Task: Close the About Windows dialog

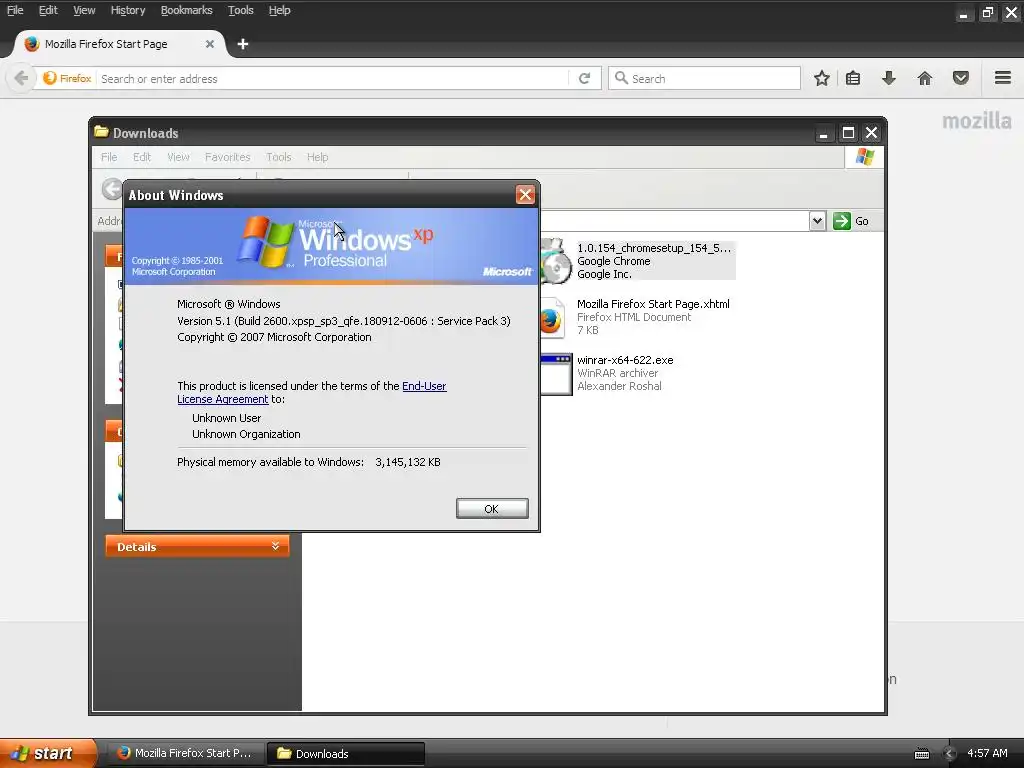Action: click(x=525, y=195)
